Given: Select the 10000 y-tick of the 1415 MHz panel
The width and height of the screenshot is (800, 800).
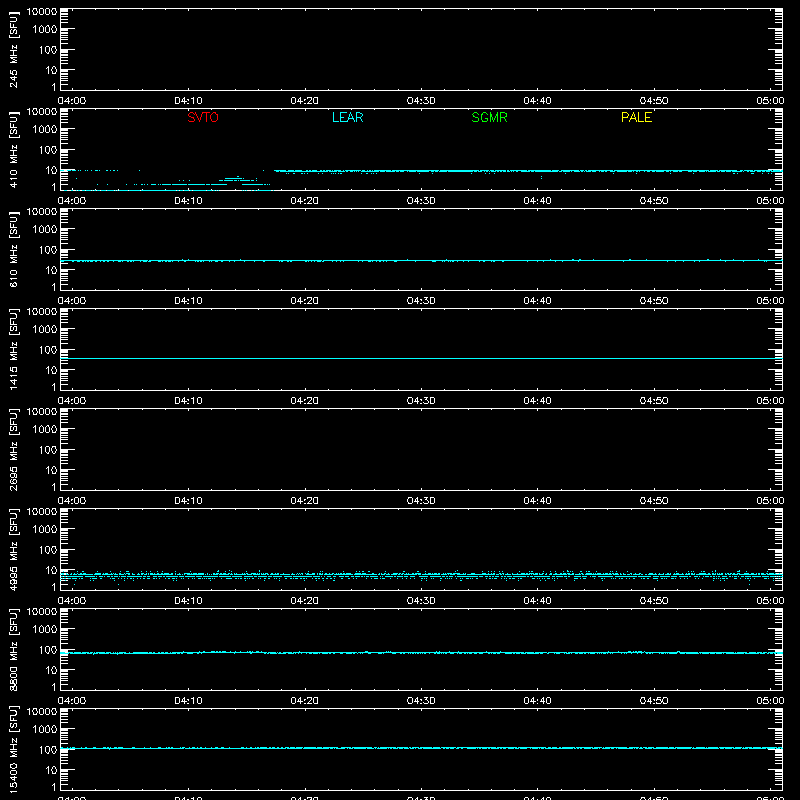Looking at the screenshot, I should pyautogui.click(x=42, y=312).
